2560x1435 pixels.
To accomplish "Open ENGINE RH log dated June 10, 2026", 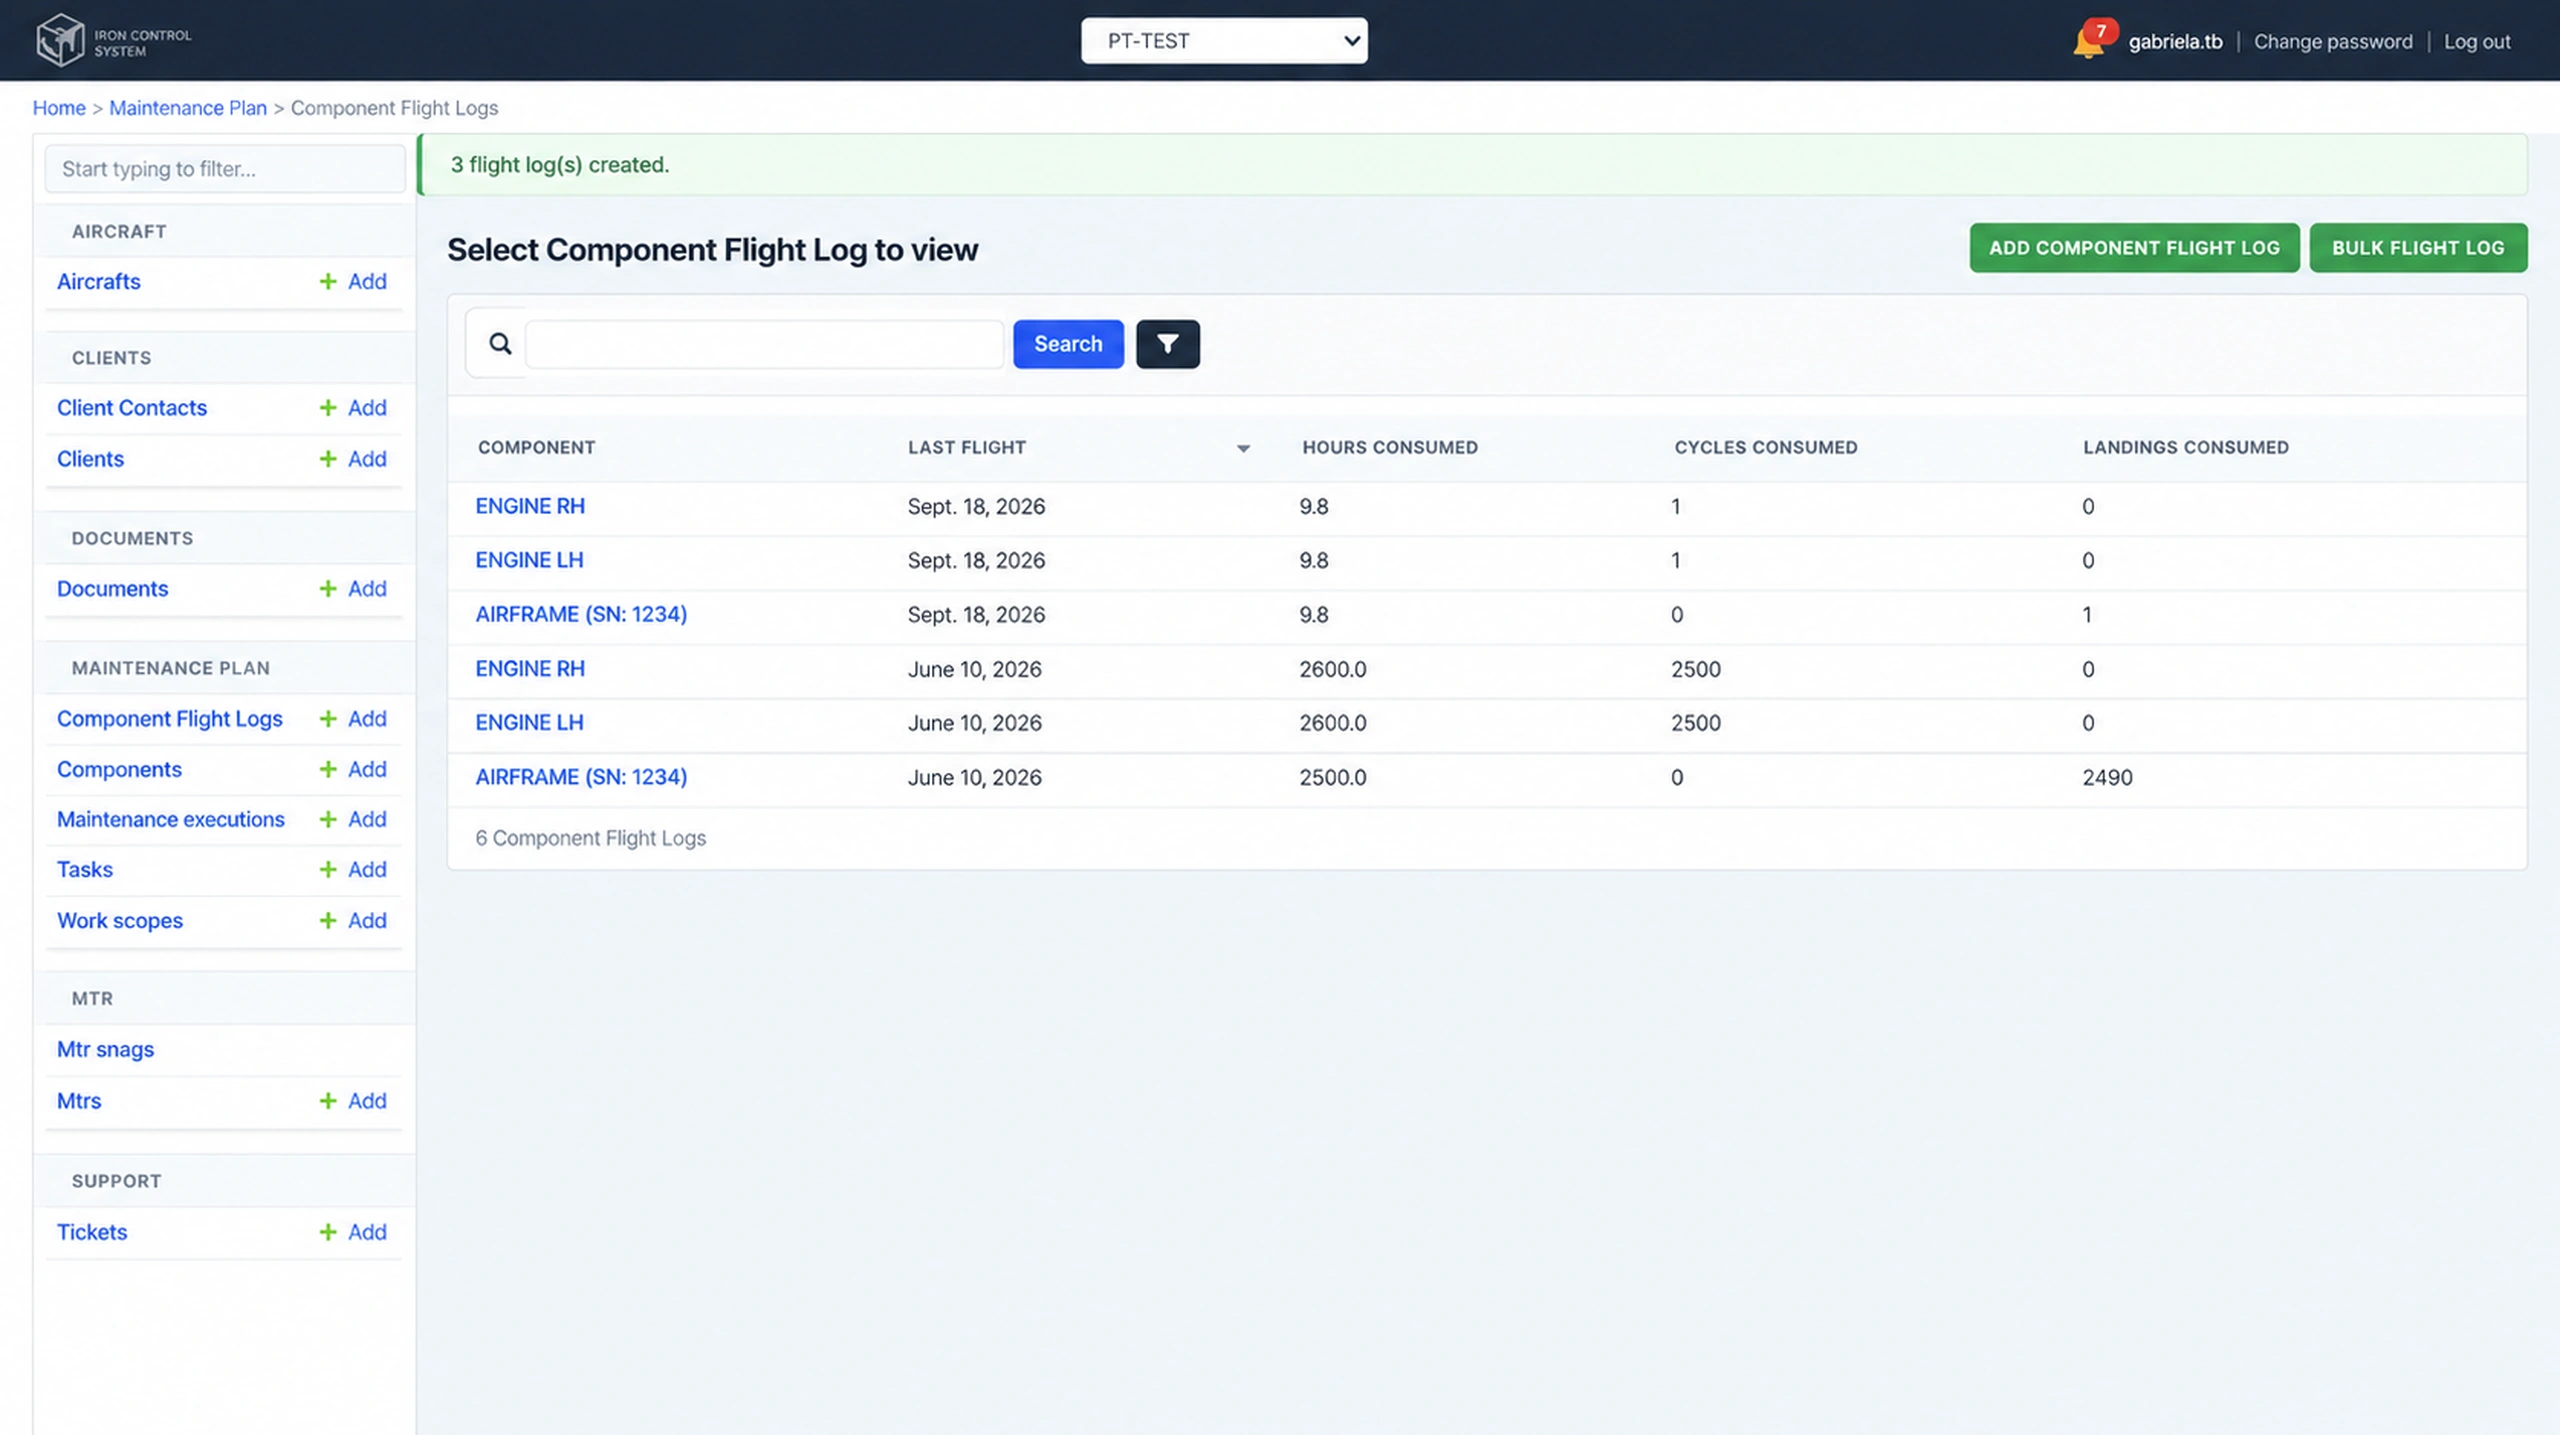I will (x=530, y=669).
